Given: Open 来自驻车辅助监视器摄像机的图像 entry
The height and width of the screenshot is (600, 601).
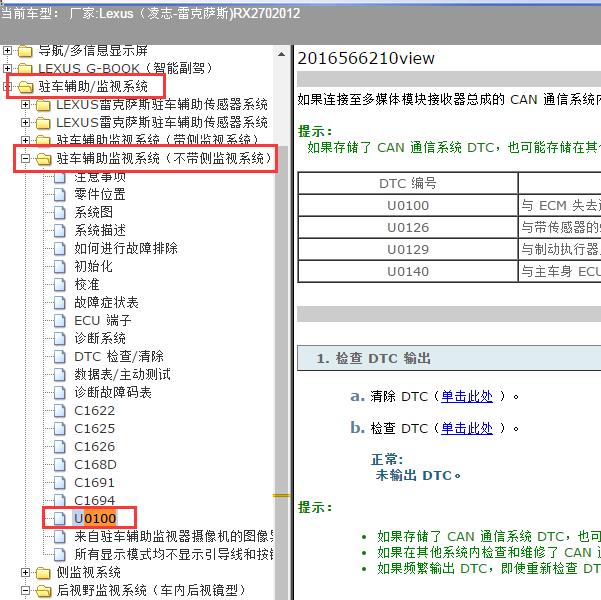Looking at the screenshot, I should (174, 536).
